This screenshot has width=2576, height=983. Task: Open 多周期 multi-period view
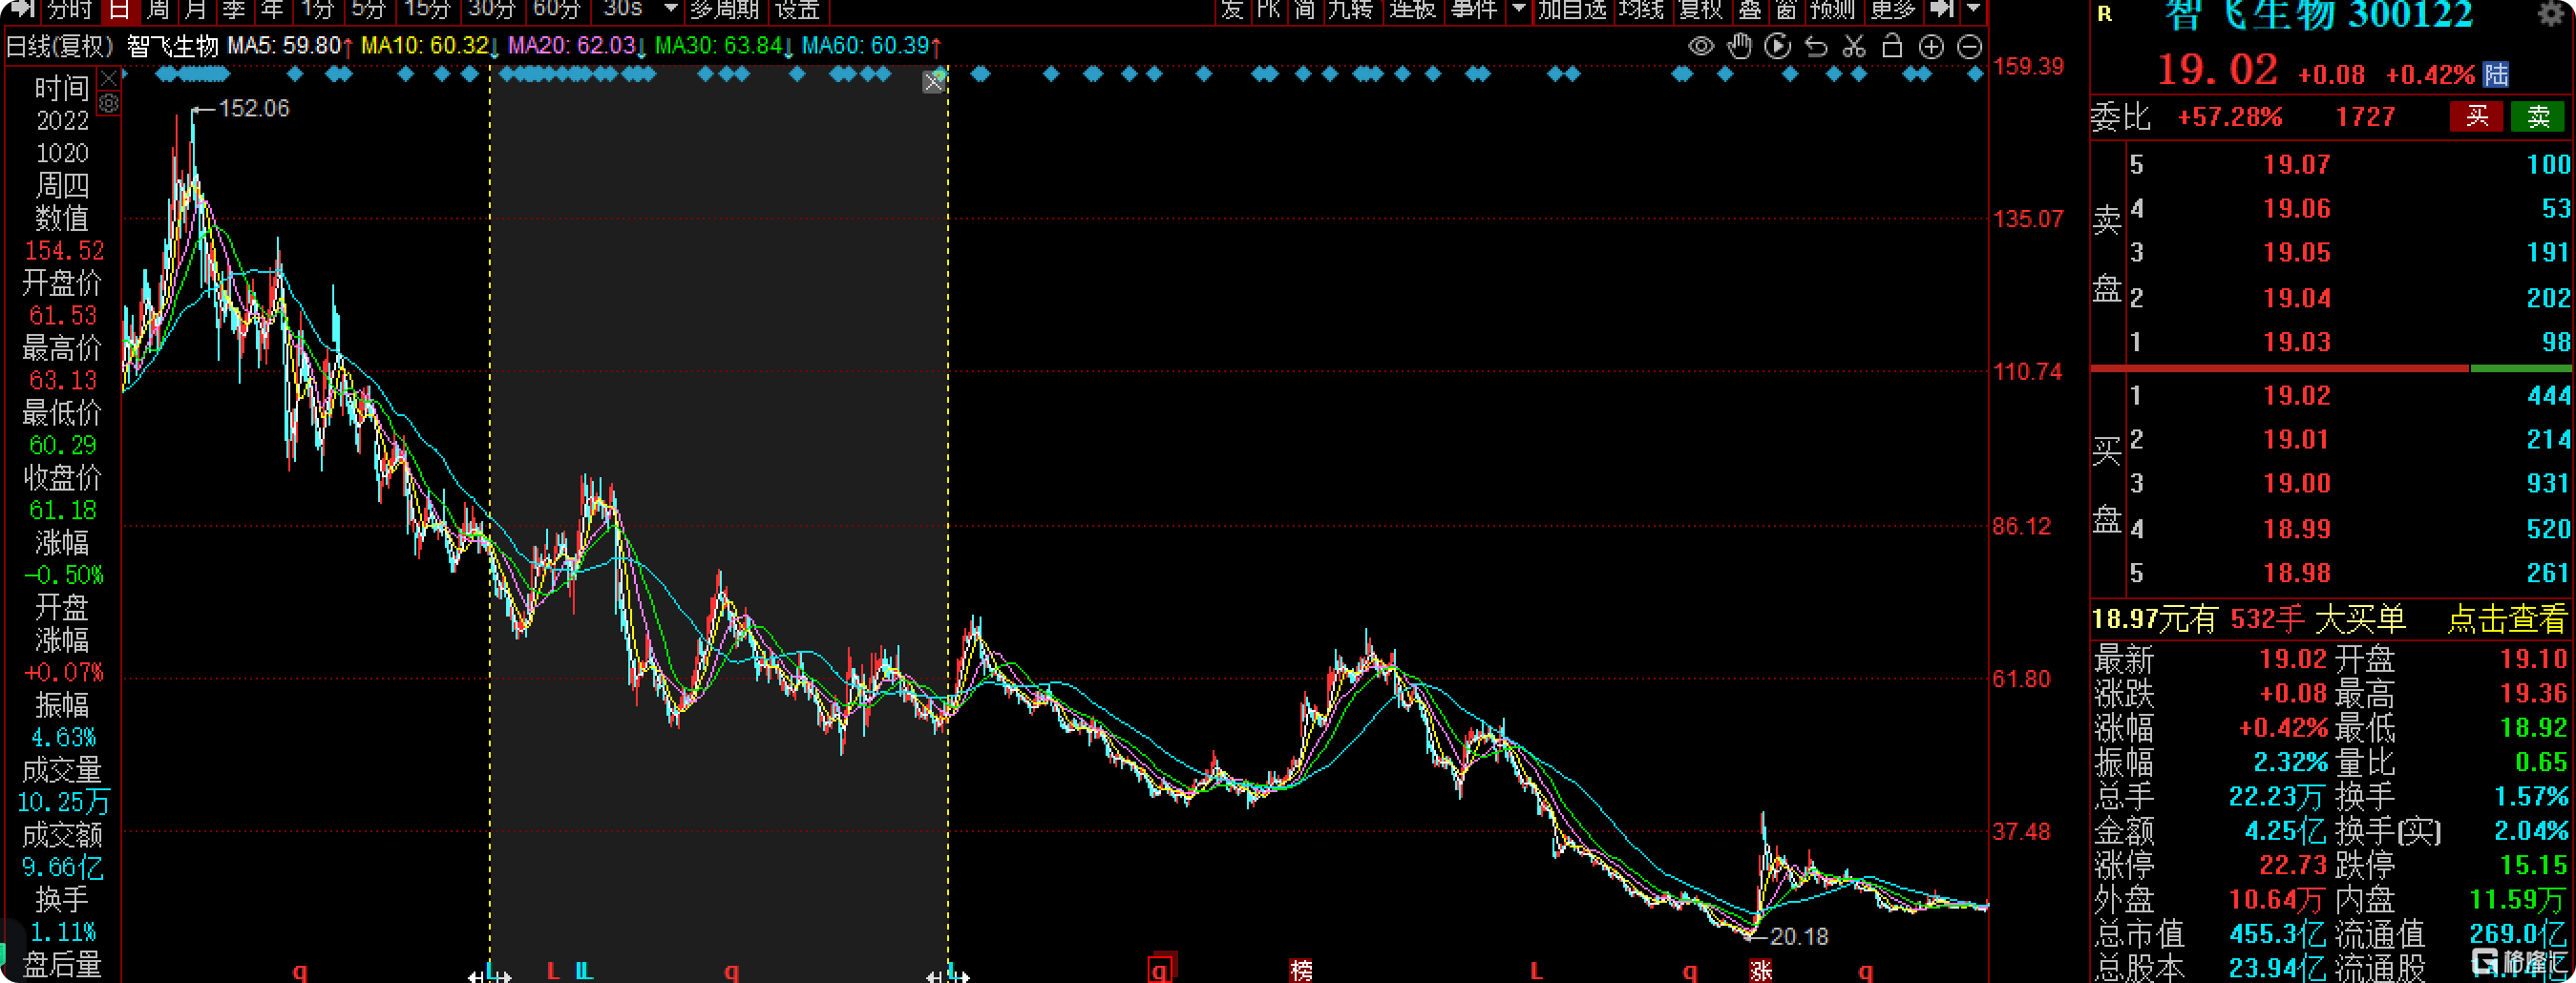[x=725, y=9]
